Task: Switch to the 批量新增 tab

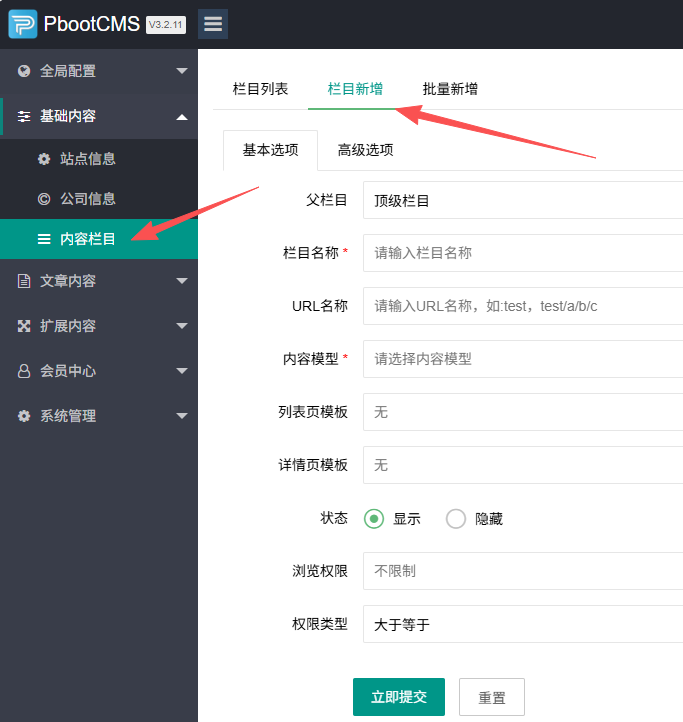Action: (x=450, y=89)
